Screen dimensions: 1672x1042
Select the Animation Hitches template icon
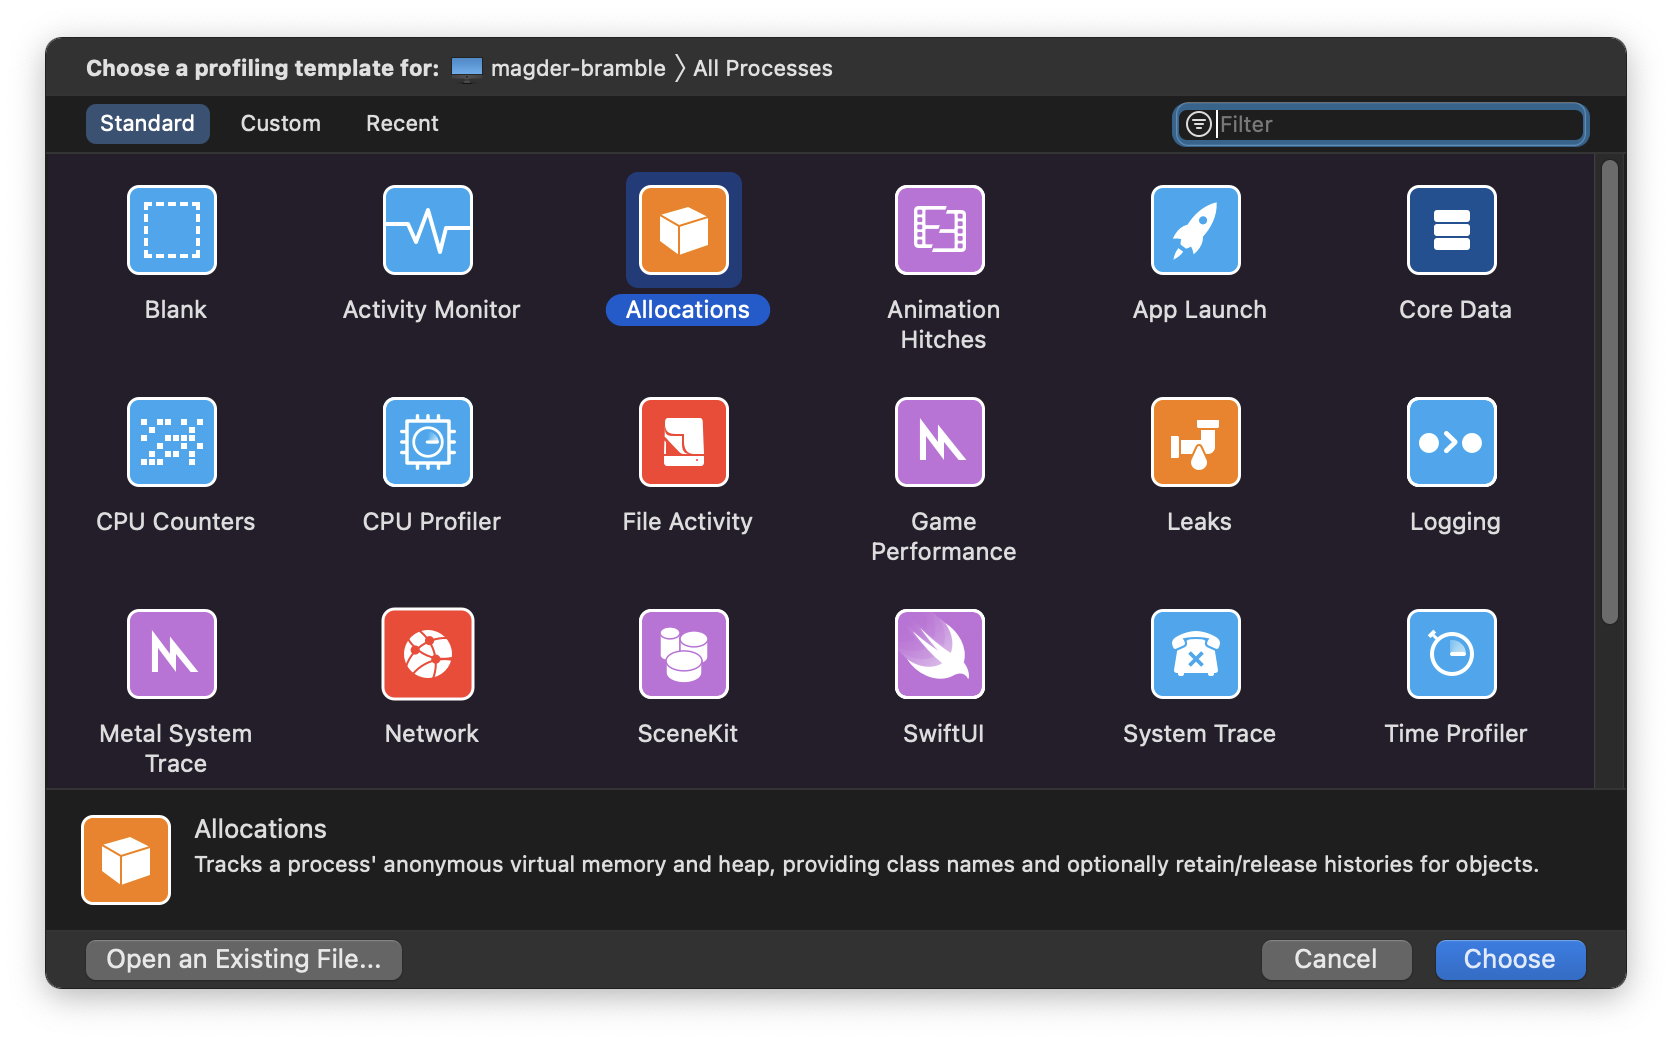(x=940, y=230)
